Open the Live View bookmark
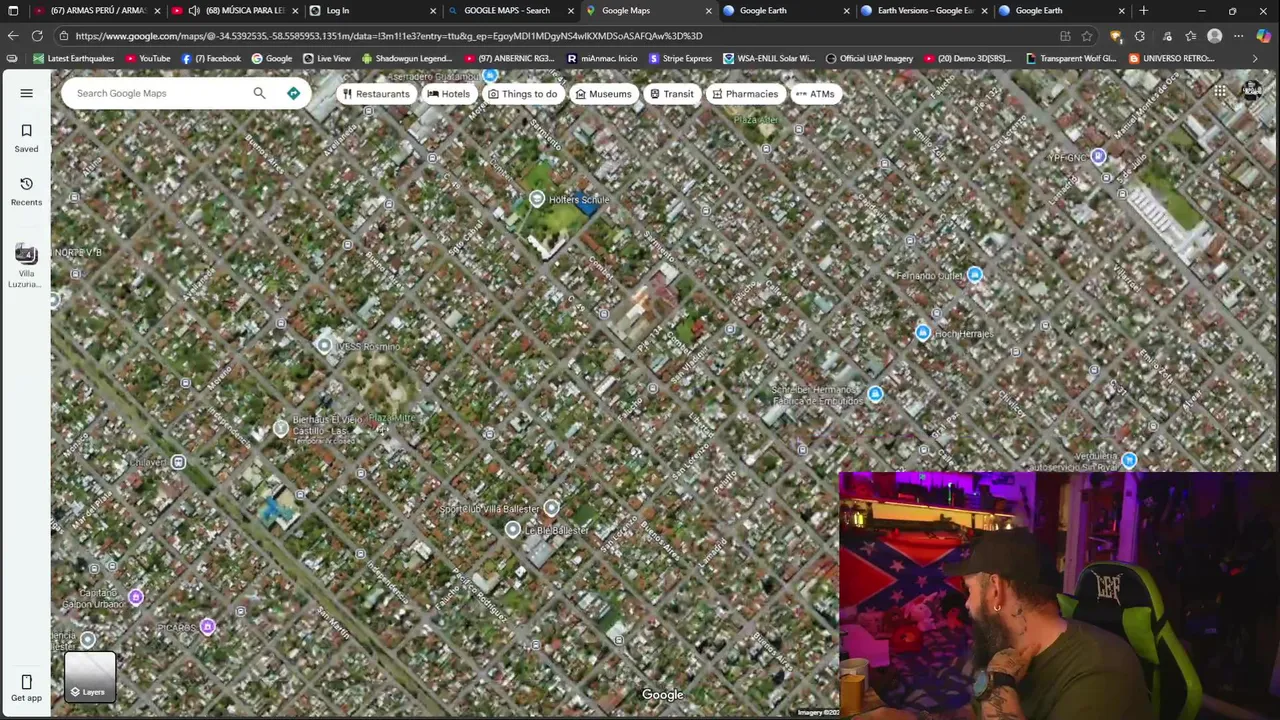This screenshot has height=720, width=1280. click(x=327, y=58)
